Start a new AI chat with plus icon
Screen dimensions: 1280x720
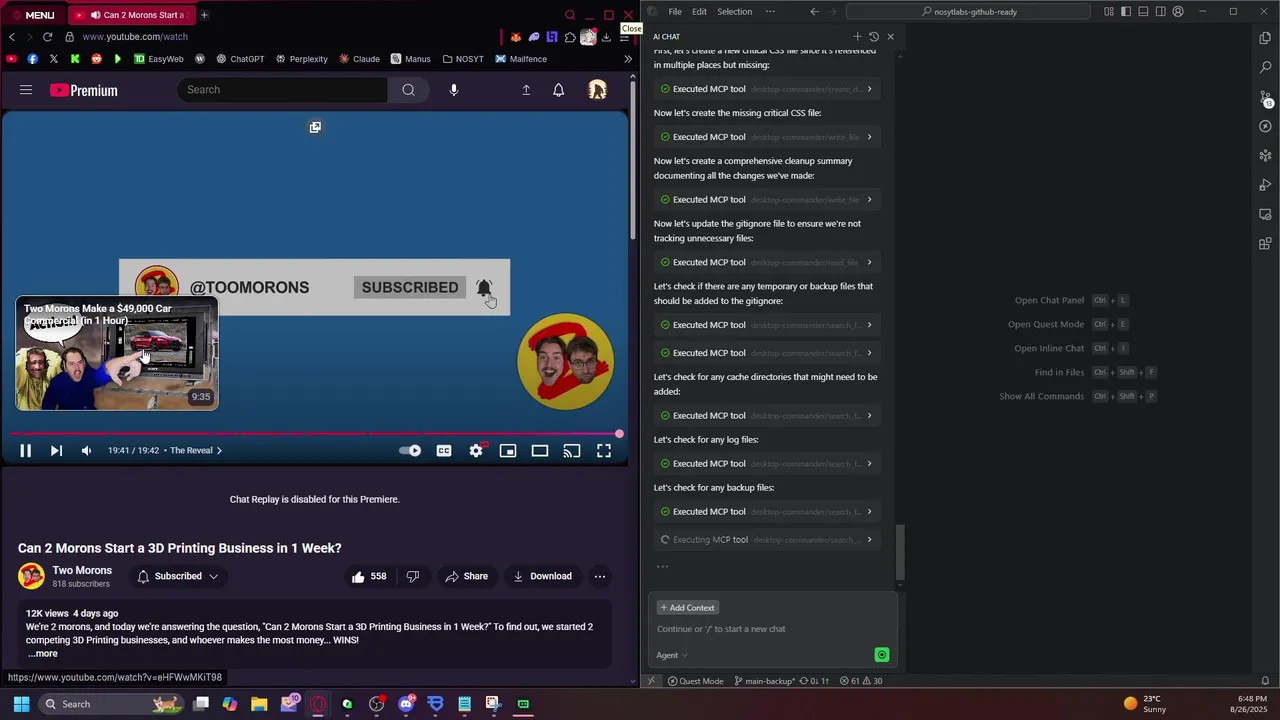(857, 37)
